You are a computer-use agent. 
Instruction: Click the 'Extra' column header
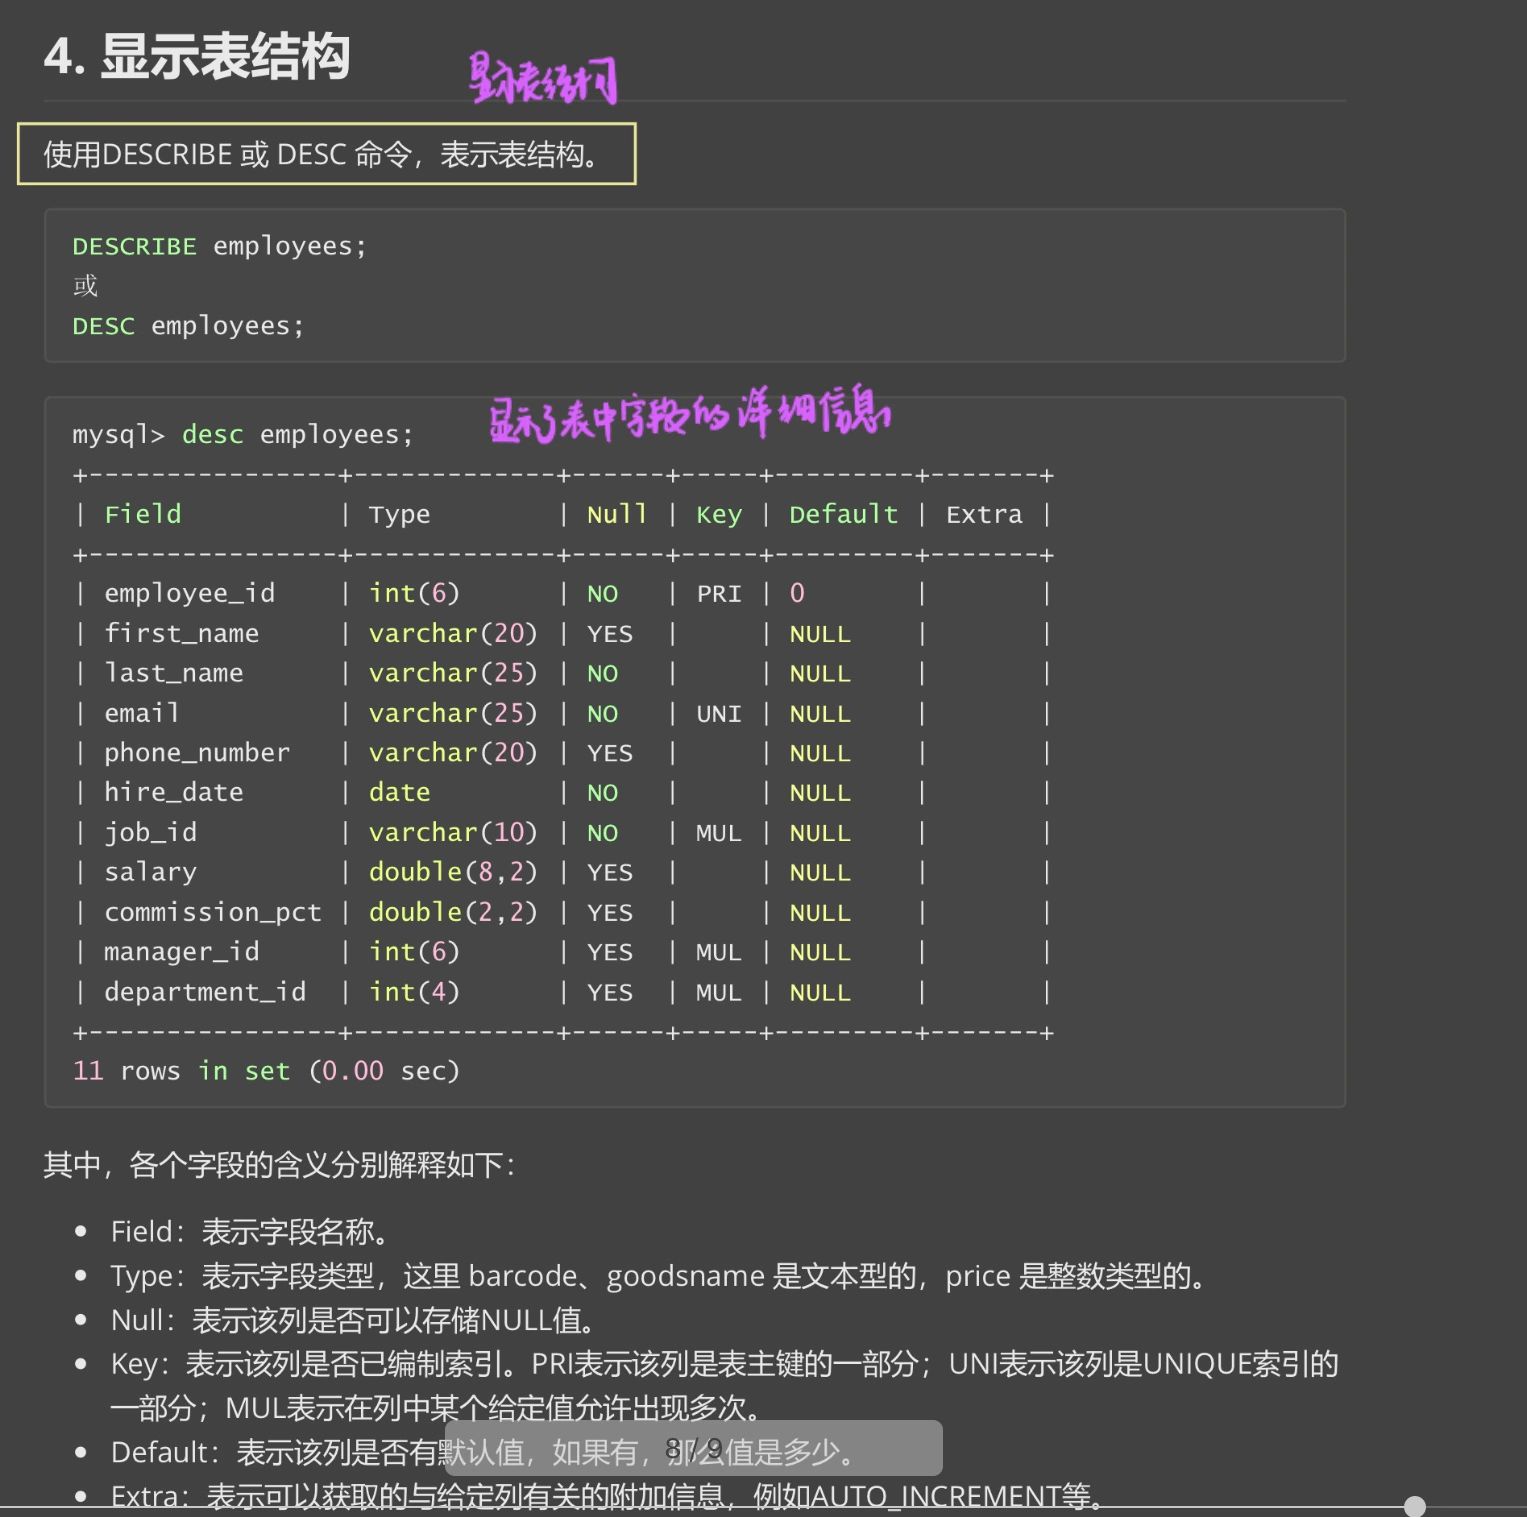pos(984,514)
